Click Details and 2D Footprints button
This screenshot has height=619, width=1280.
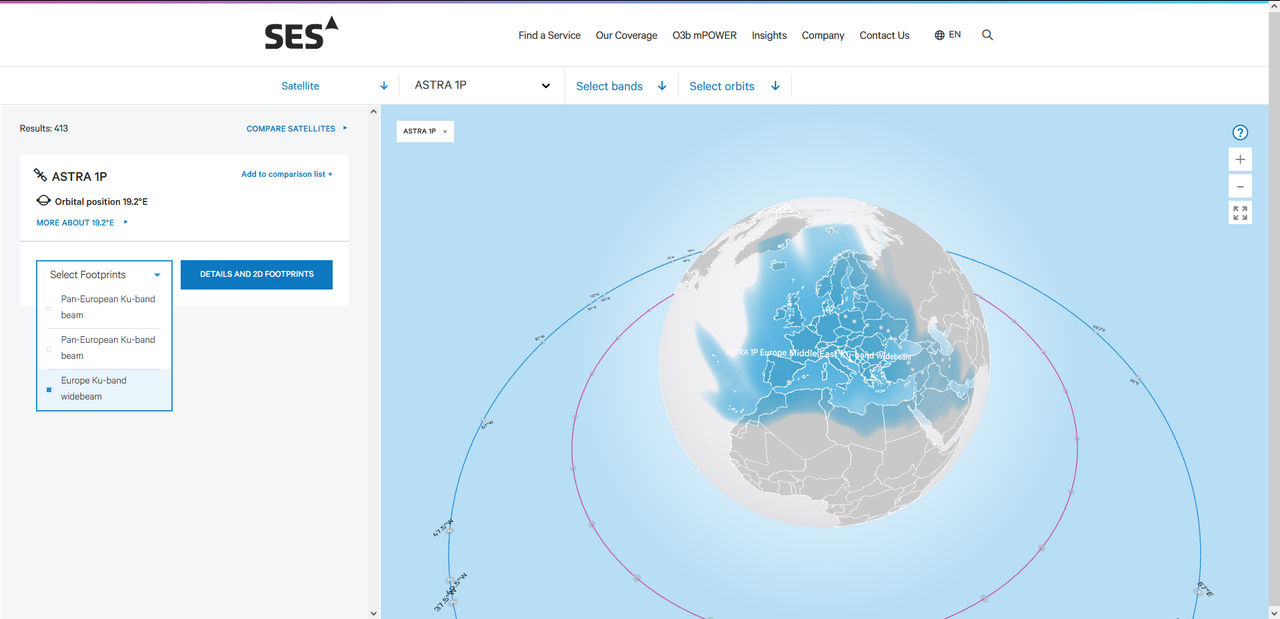point(257,275)
